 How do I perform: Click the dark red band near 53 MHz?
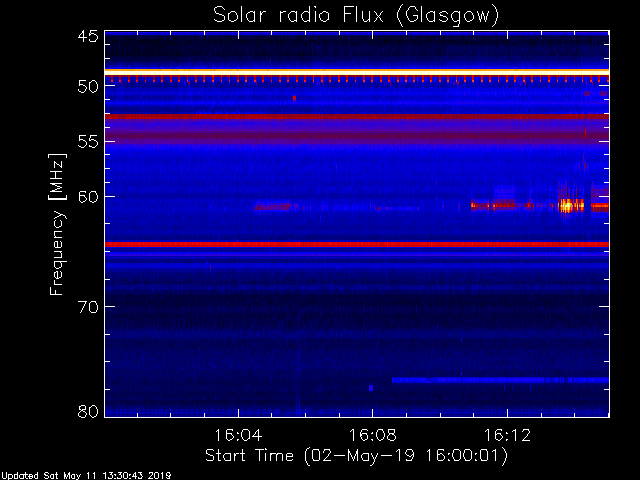[357, 117]
